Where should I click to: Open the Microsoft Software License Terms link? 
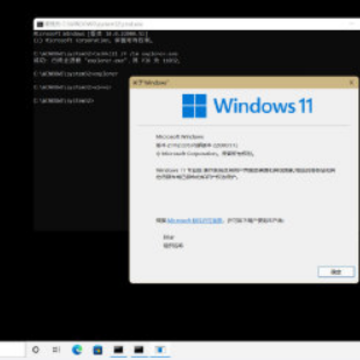pyautogui.click(x=195, y=220)
